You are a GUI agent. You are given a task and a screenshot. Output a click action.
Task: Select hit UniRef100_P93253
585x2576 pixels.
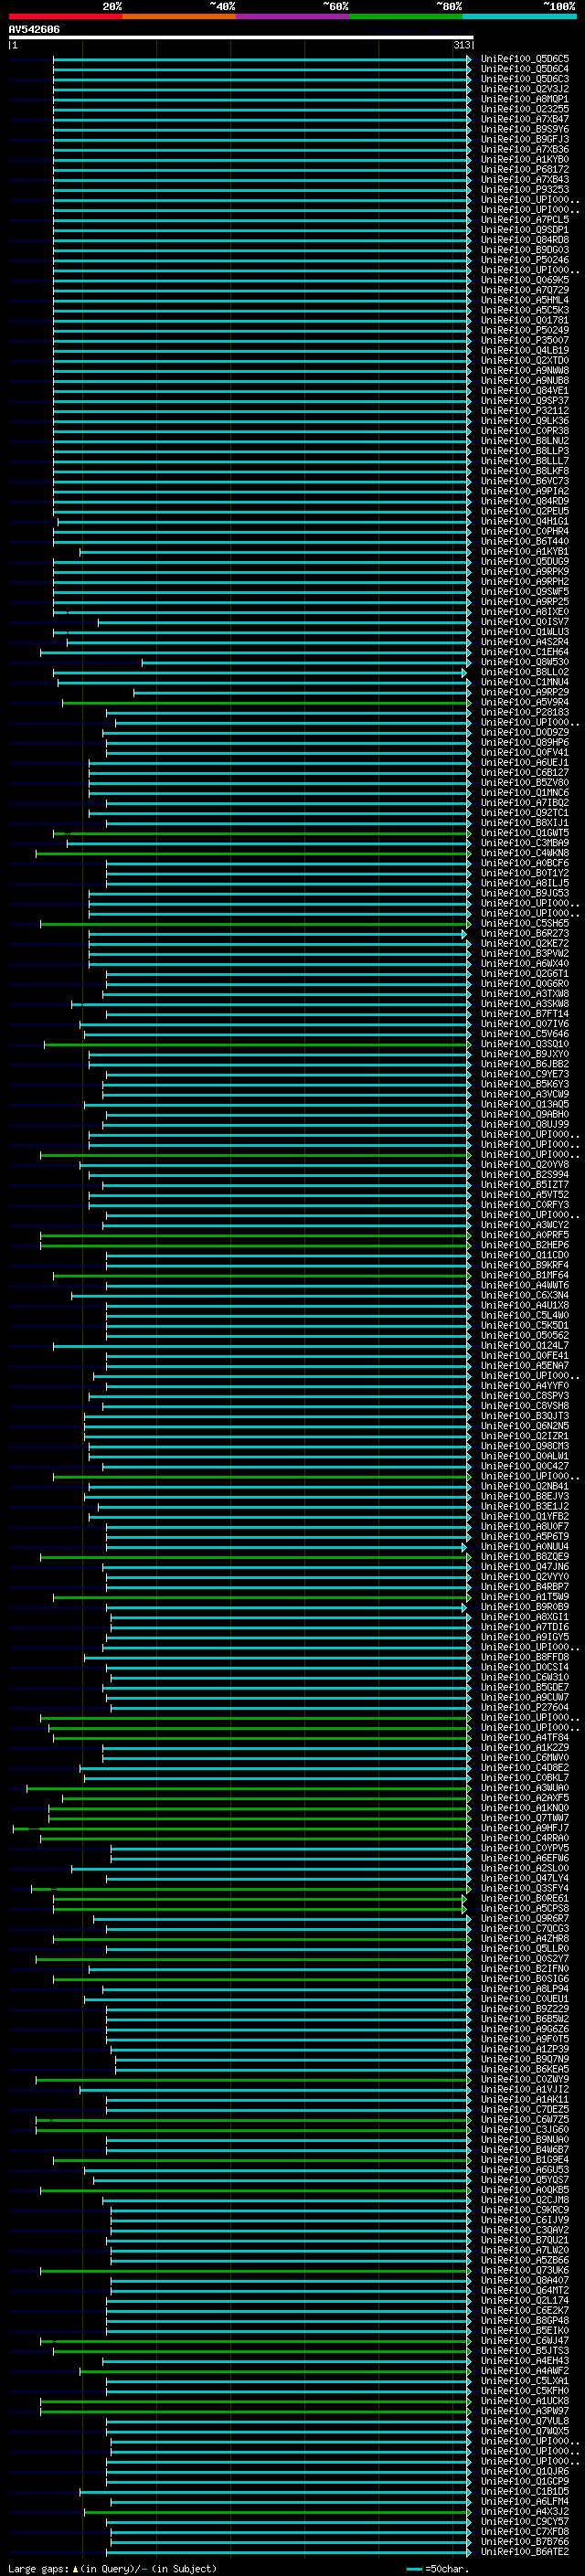coord(524,189)
